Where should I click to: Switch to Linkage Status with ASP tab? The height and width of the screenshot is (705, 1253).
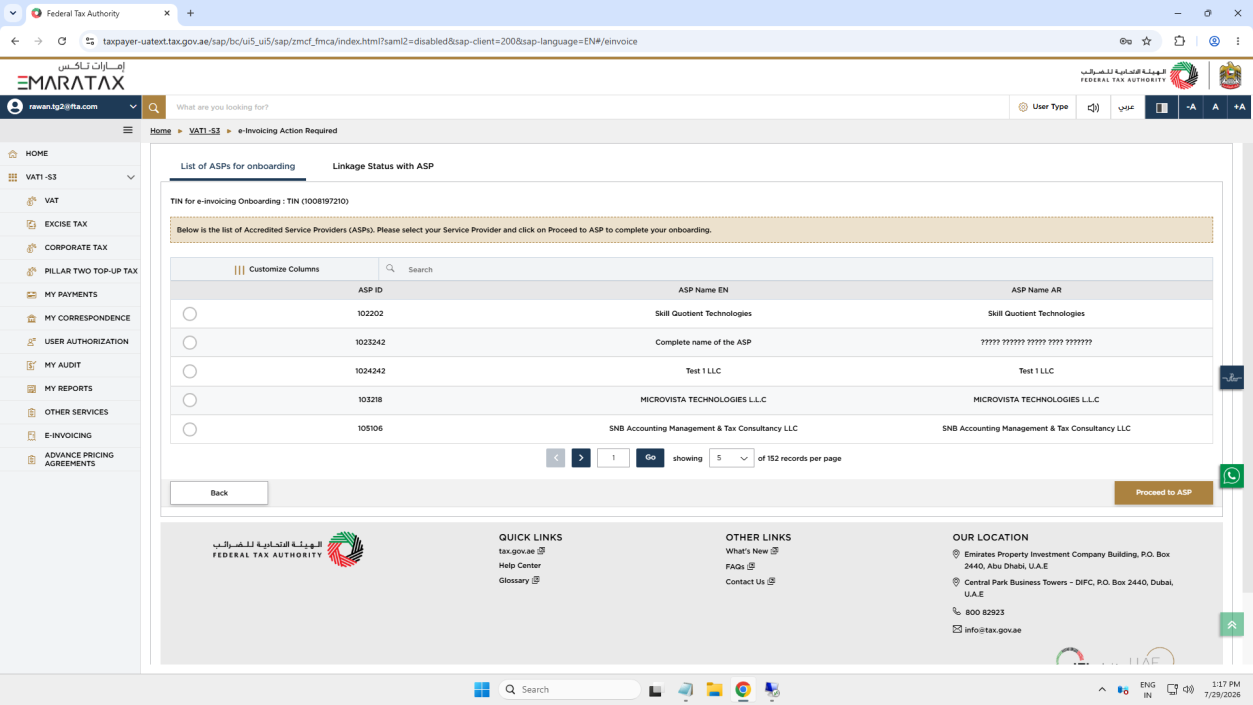pos(383,166)
